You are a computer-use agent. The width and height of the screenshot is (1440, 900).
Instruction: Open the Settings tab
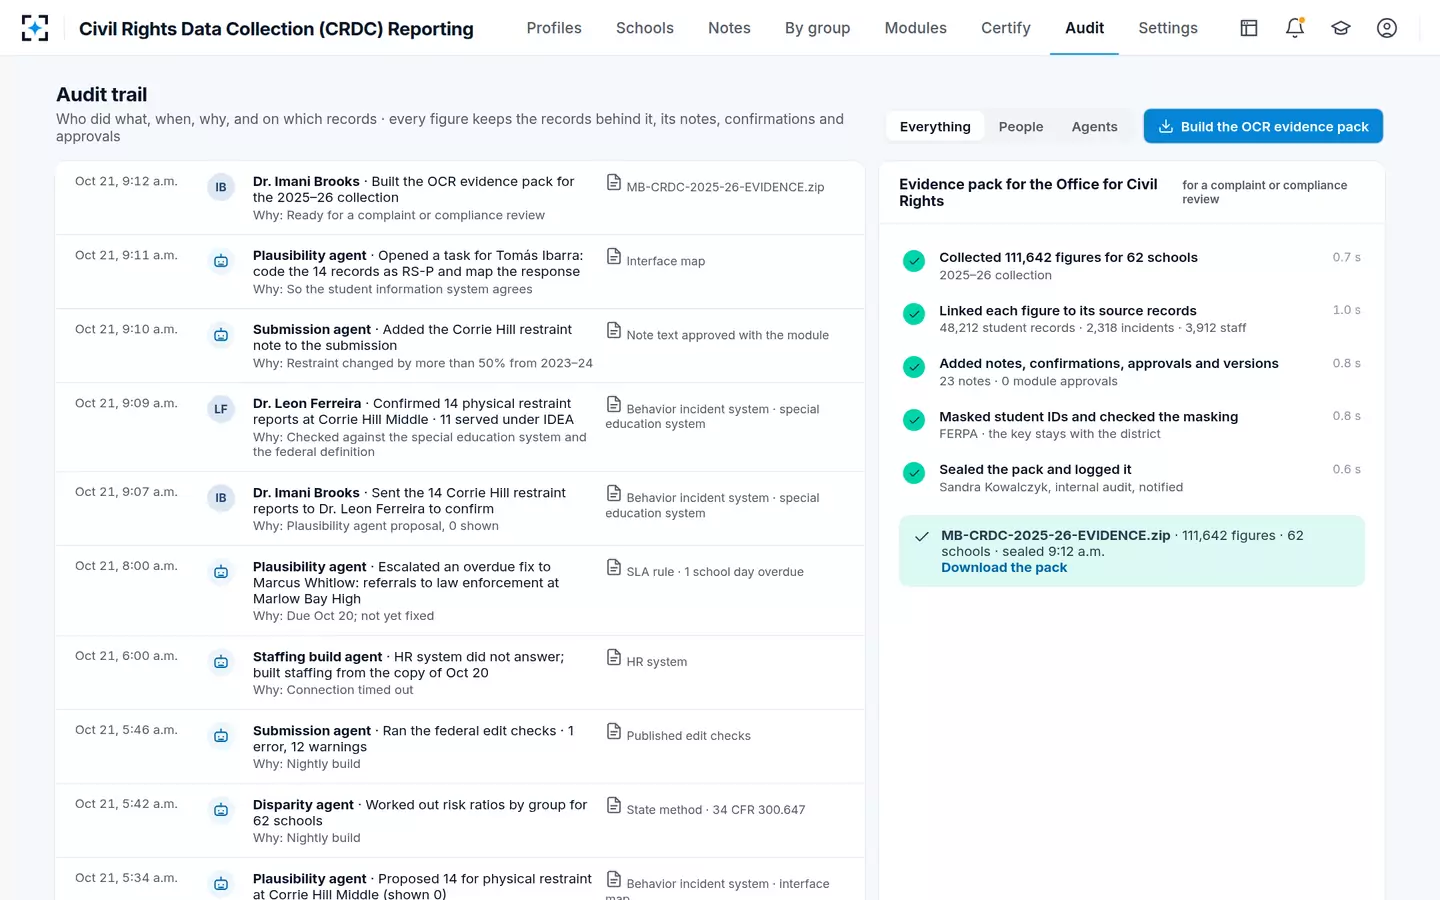click(x=1168, y=28)
